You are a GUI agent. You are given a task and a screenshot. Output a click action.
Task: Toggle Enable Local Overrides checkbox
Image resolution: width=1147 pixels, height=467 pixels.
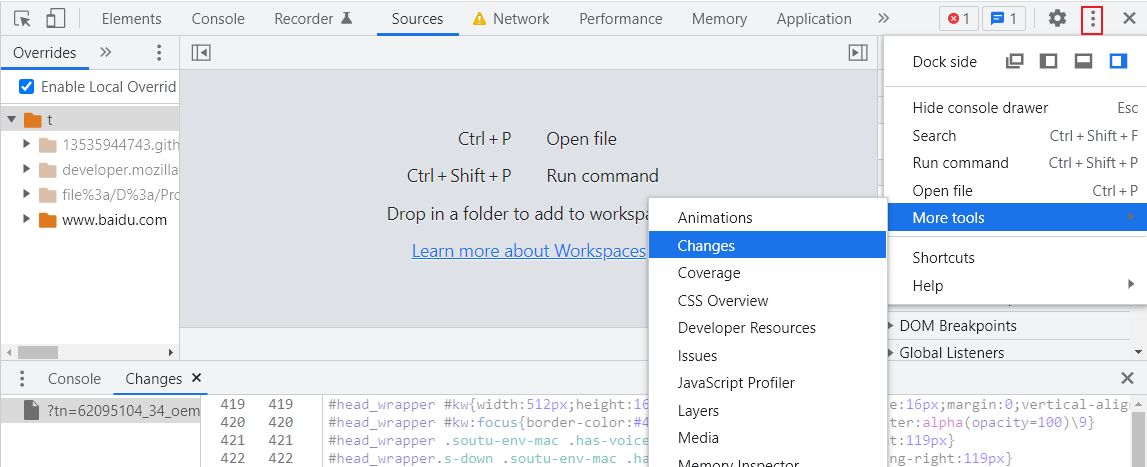(27, 87)
